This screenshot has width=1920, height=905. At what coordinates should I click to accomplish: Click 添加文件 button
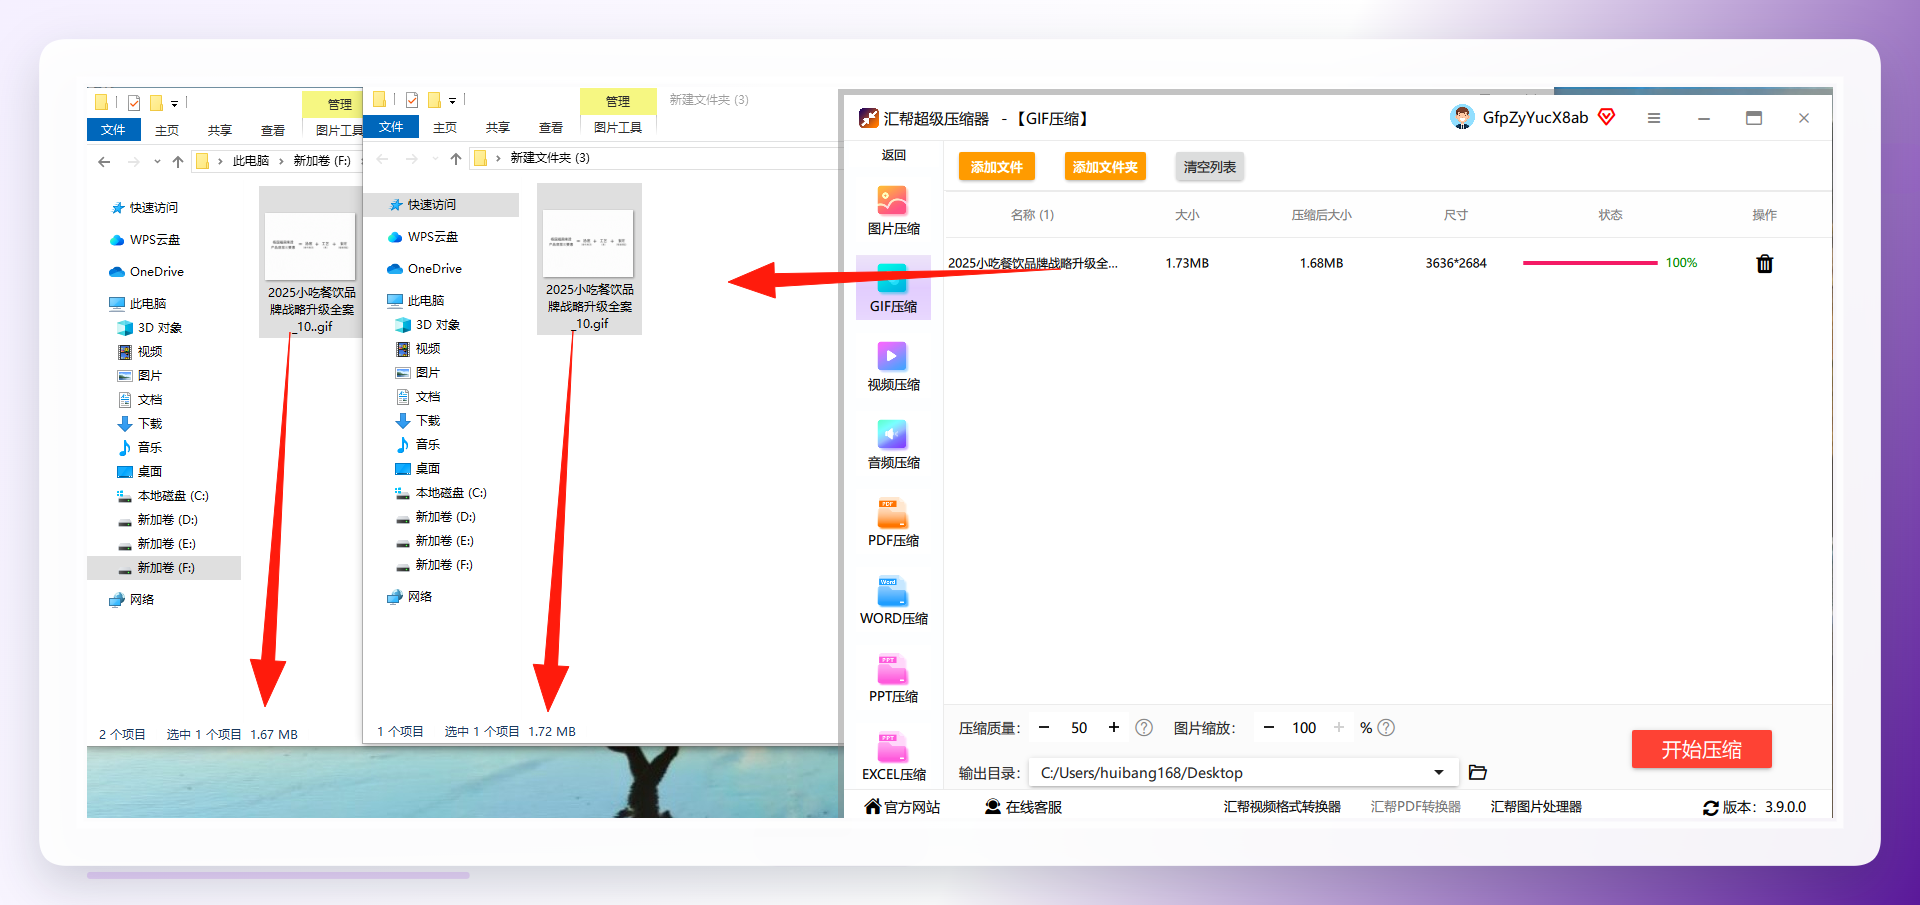click(996, 167)
